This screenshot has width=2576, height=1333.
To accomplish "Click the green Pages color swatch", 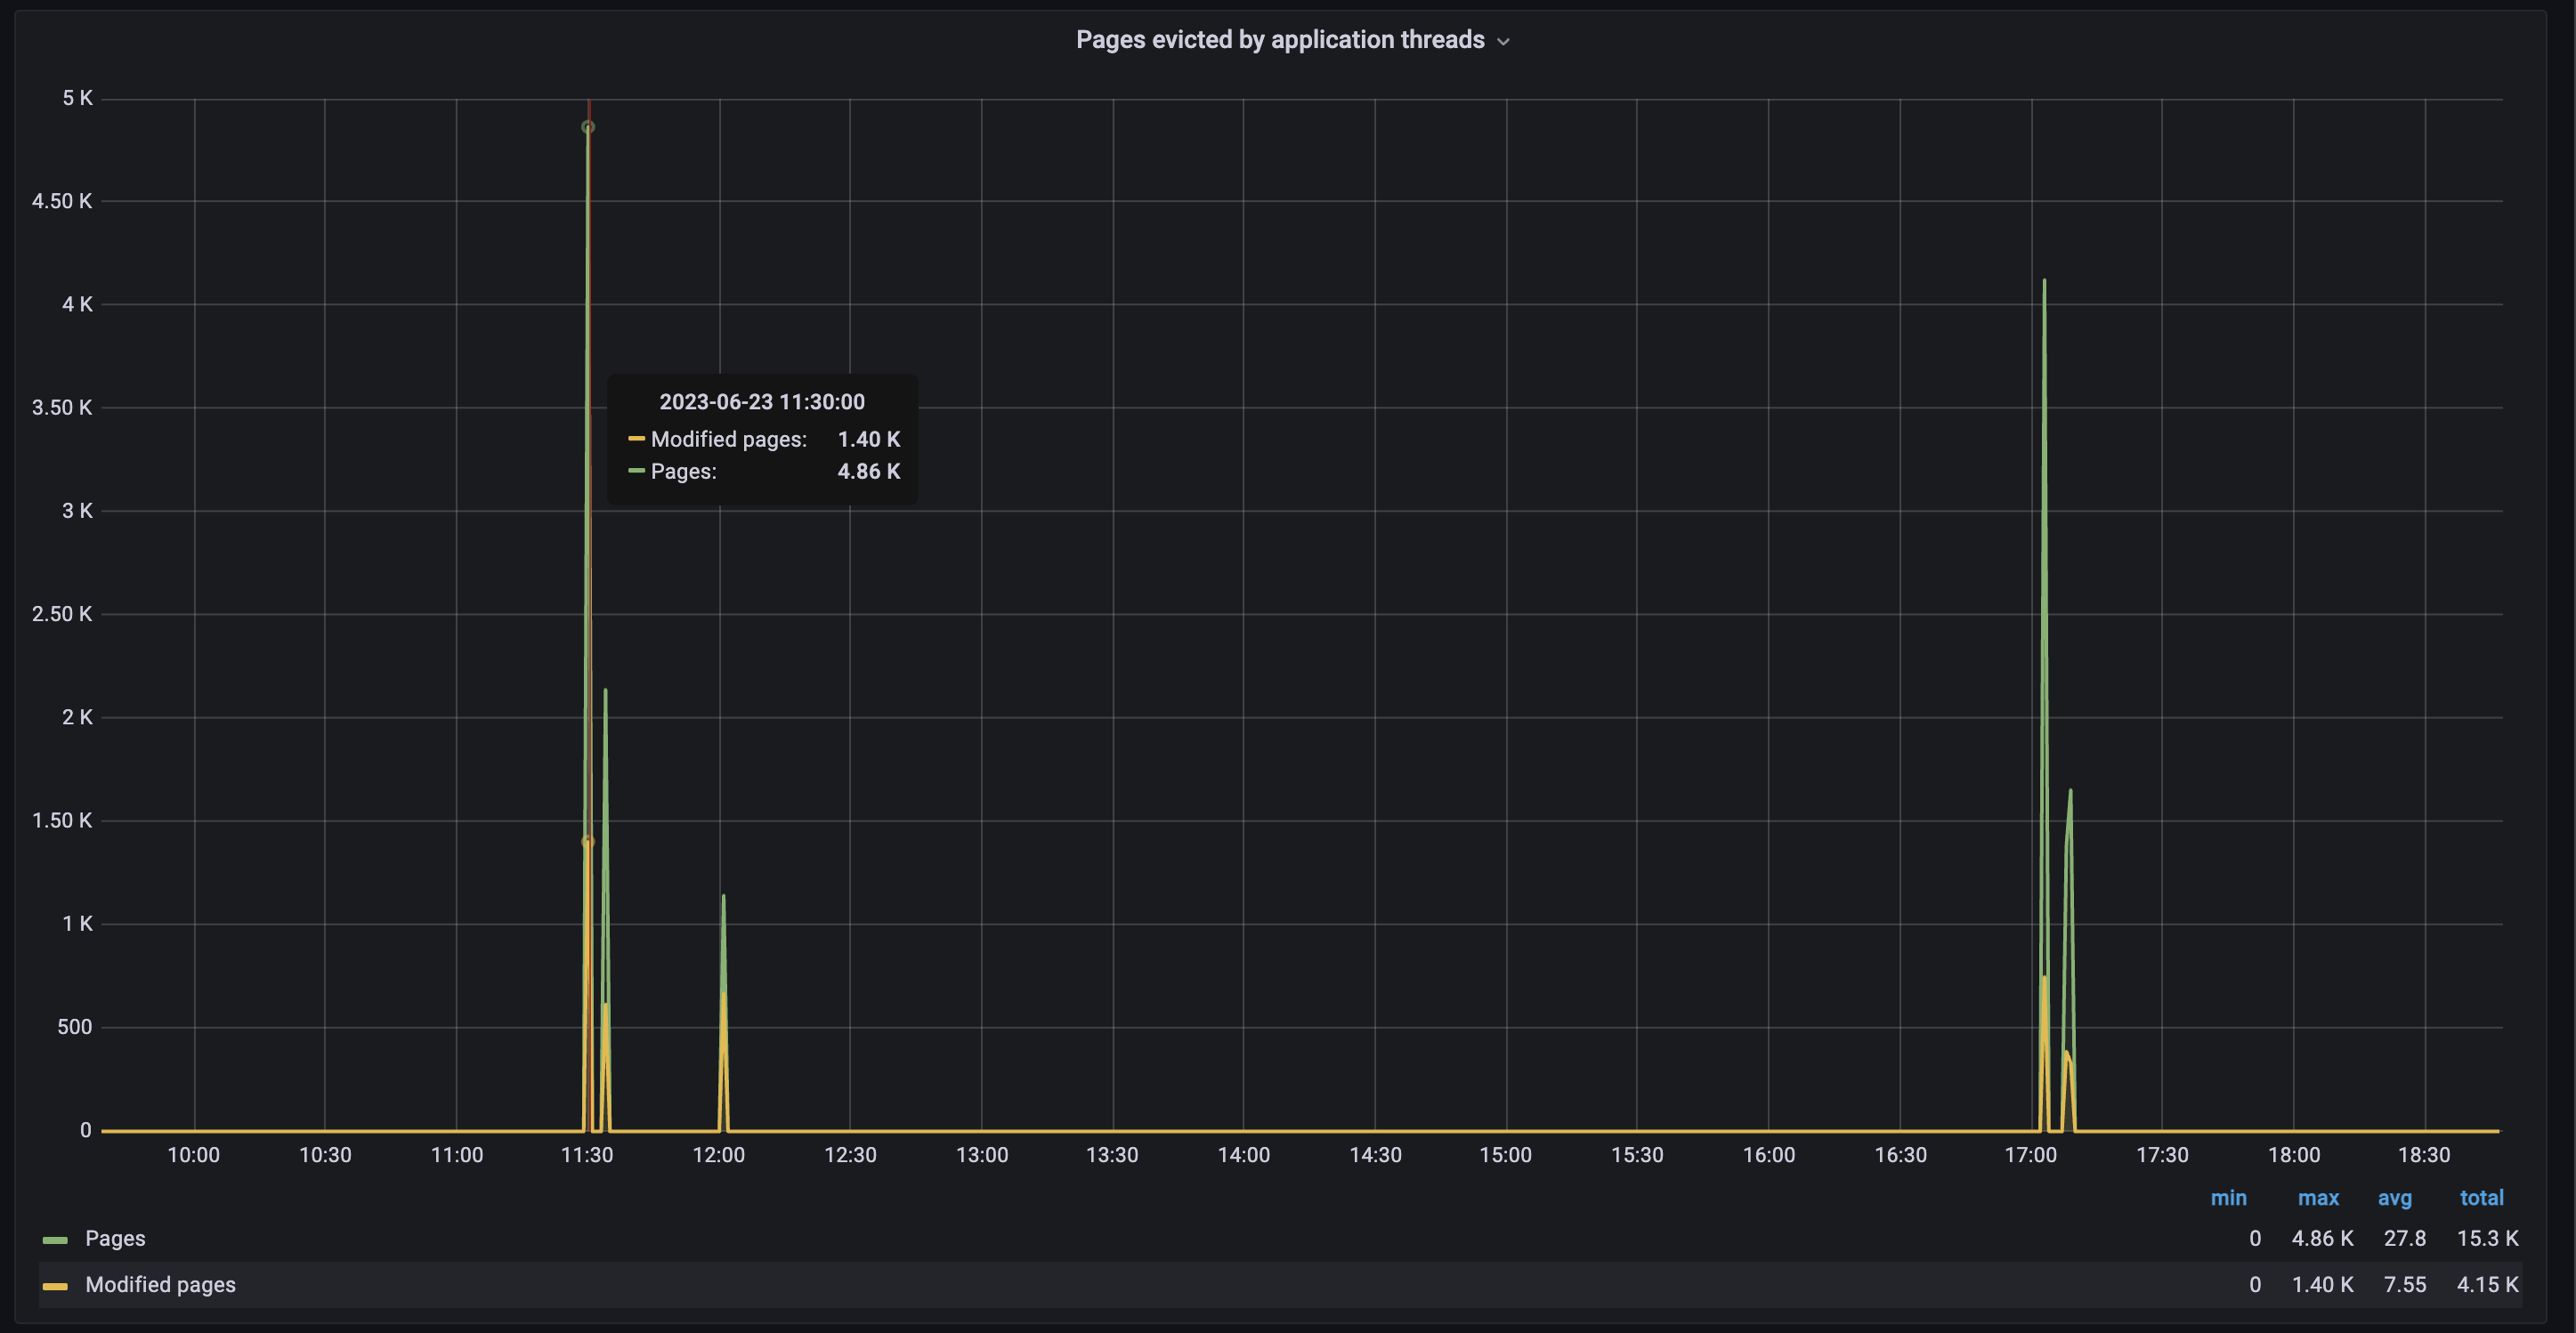I will coord(55,1240).
